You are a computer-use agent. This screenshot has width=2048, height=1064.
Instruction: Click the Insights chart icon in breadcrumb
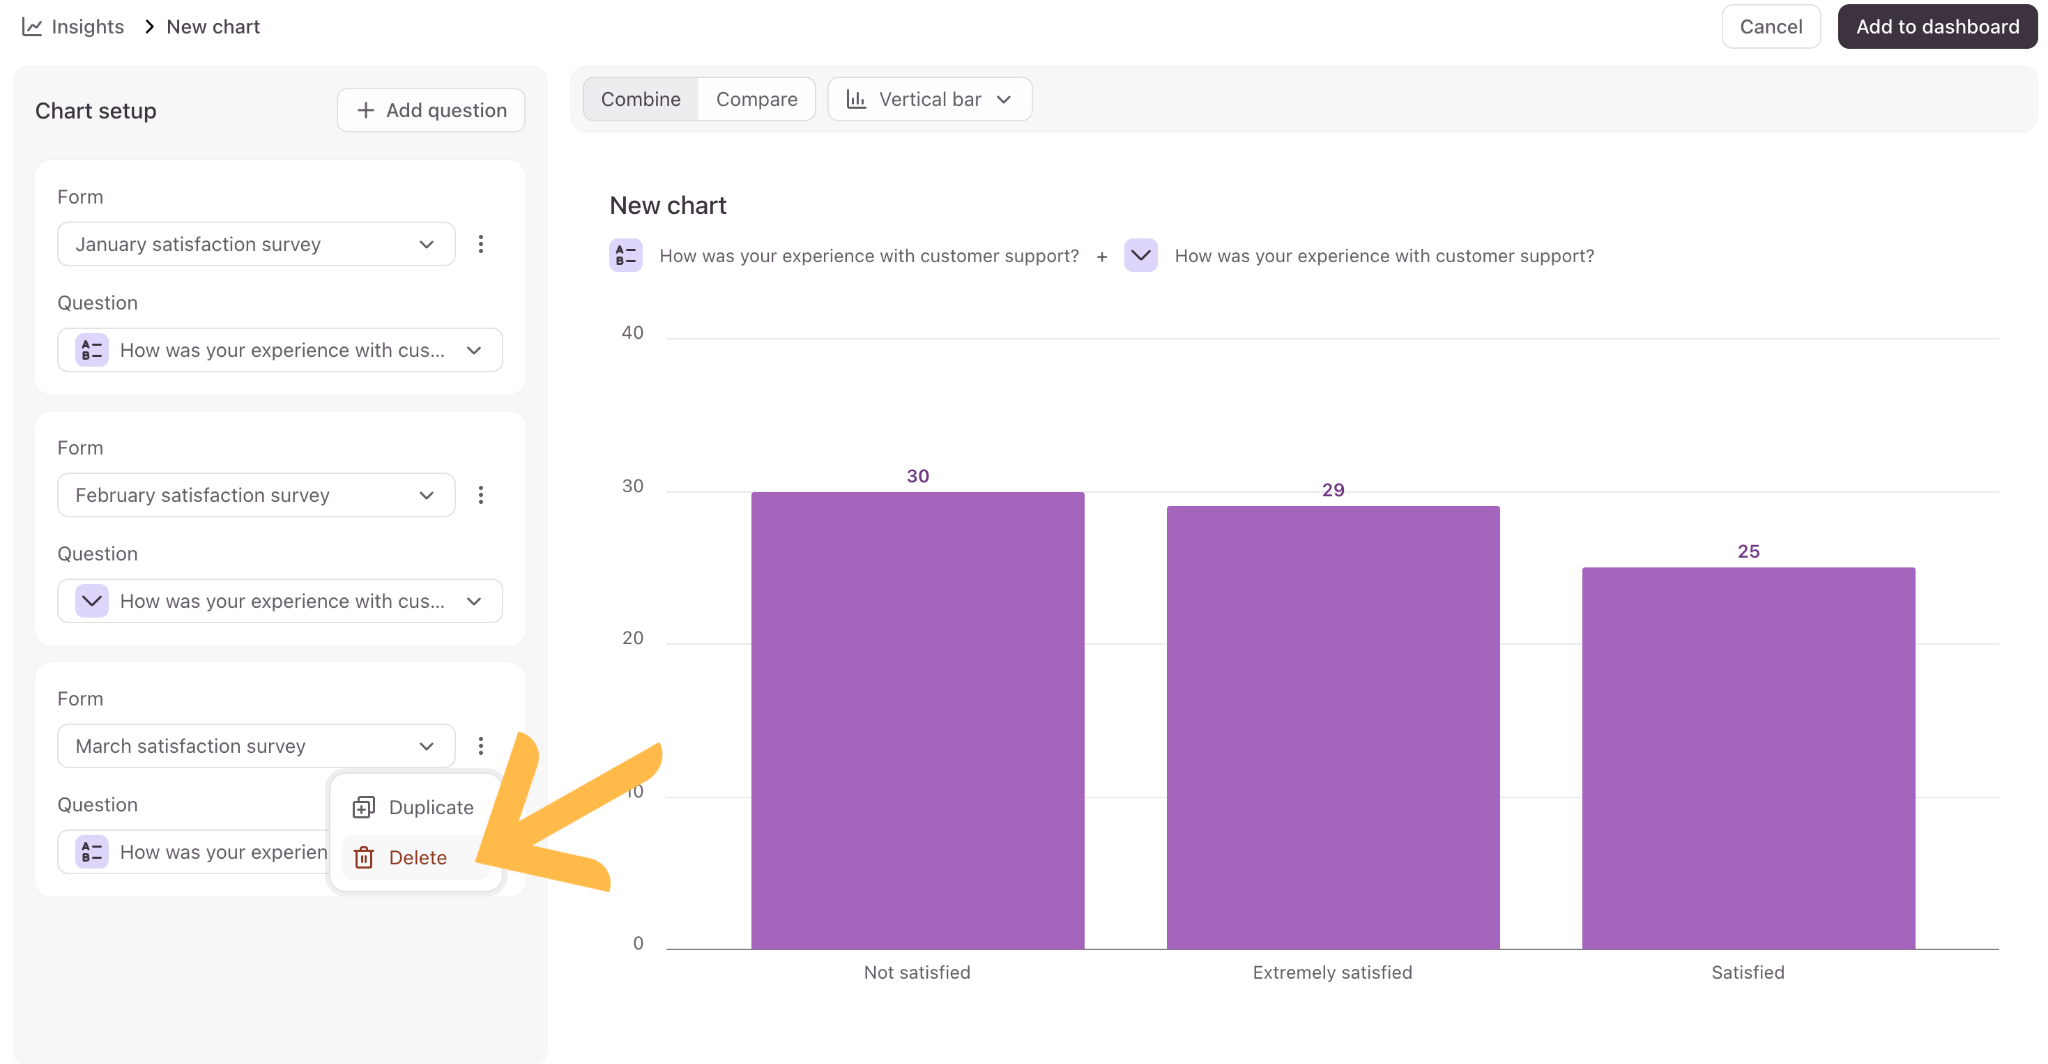click(x=32, y=27)
